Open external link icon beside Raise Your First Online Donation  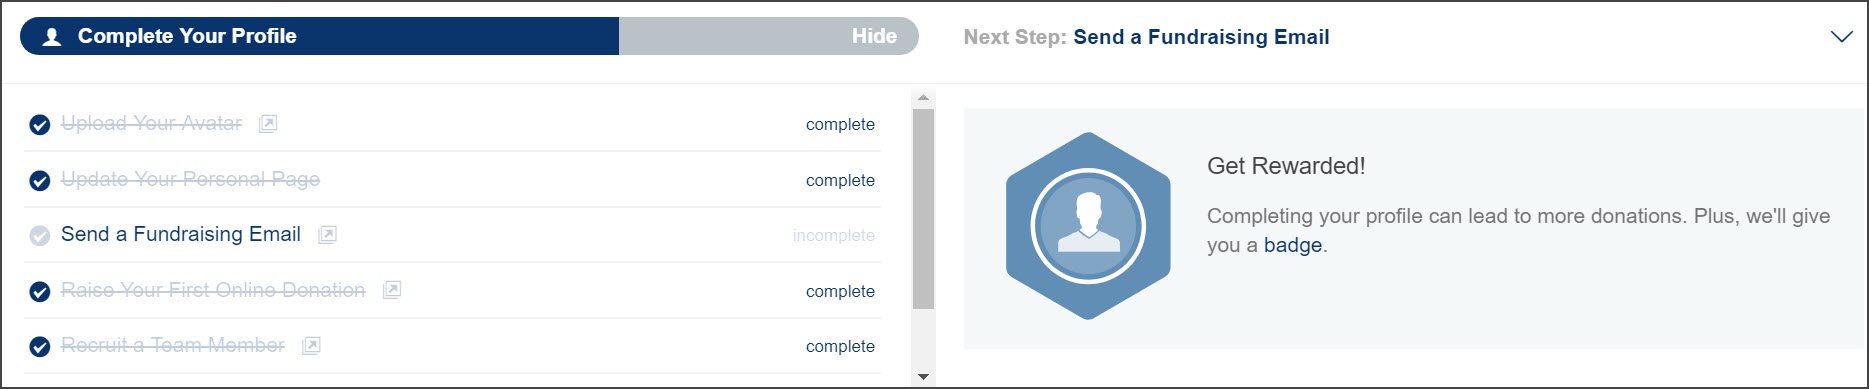[x=392, y=290]
